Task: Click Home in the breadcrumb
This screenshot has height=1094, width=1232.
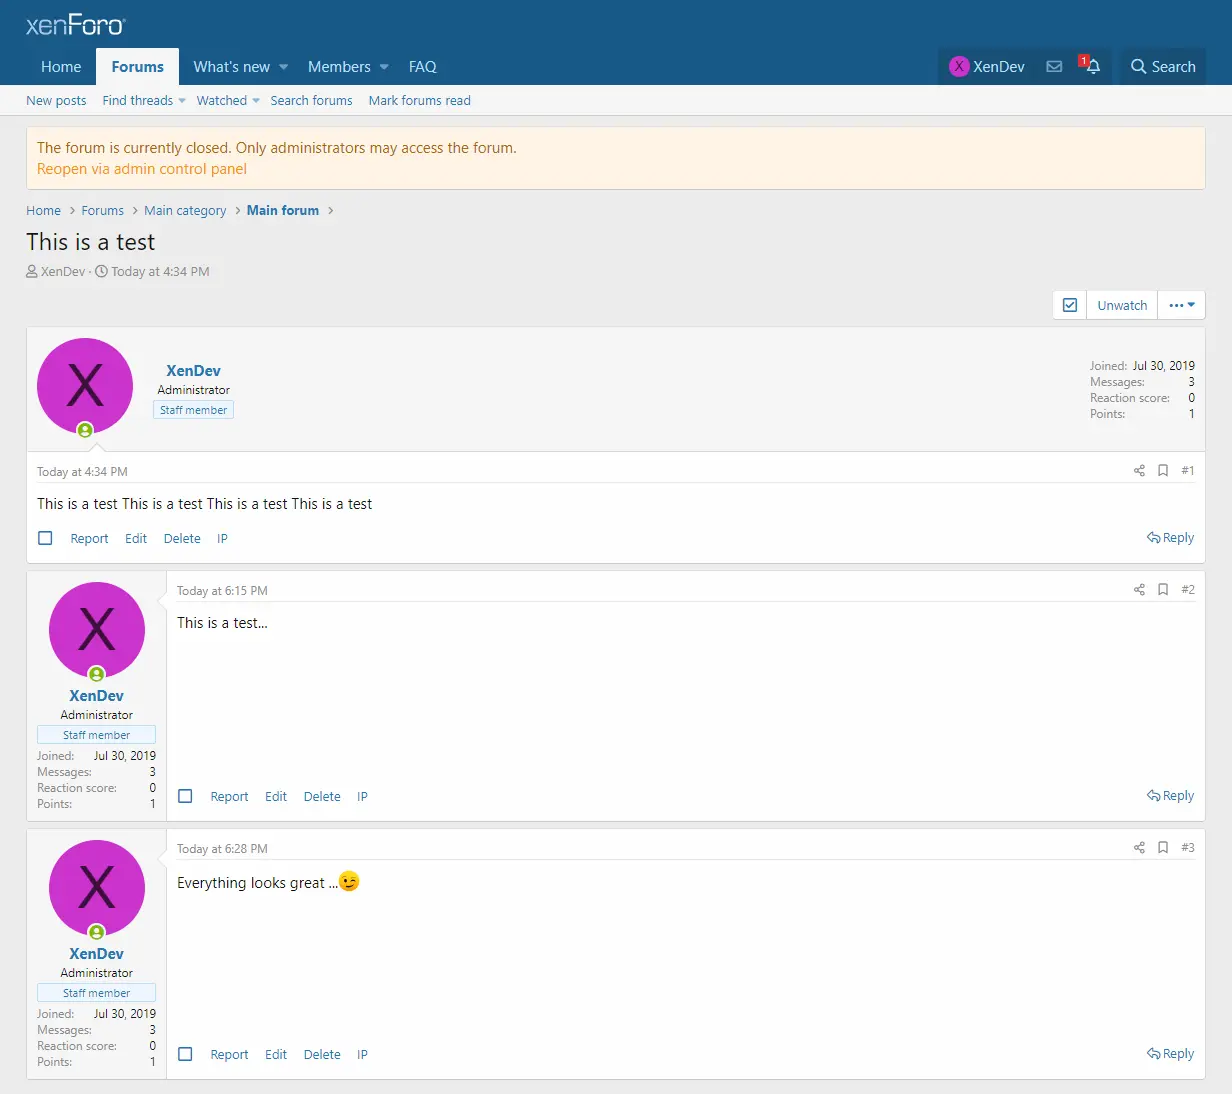Action: 43,211
